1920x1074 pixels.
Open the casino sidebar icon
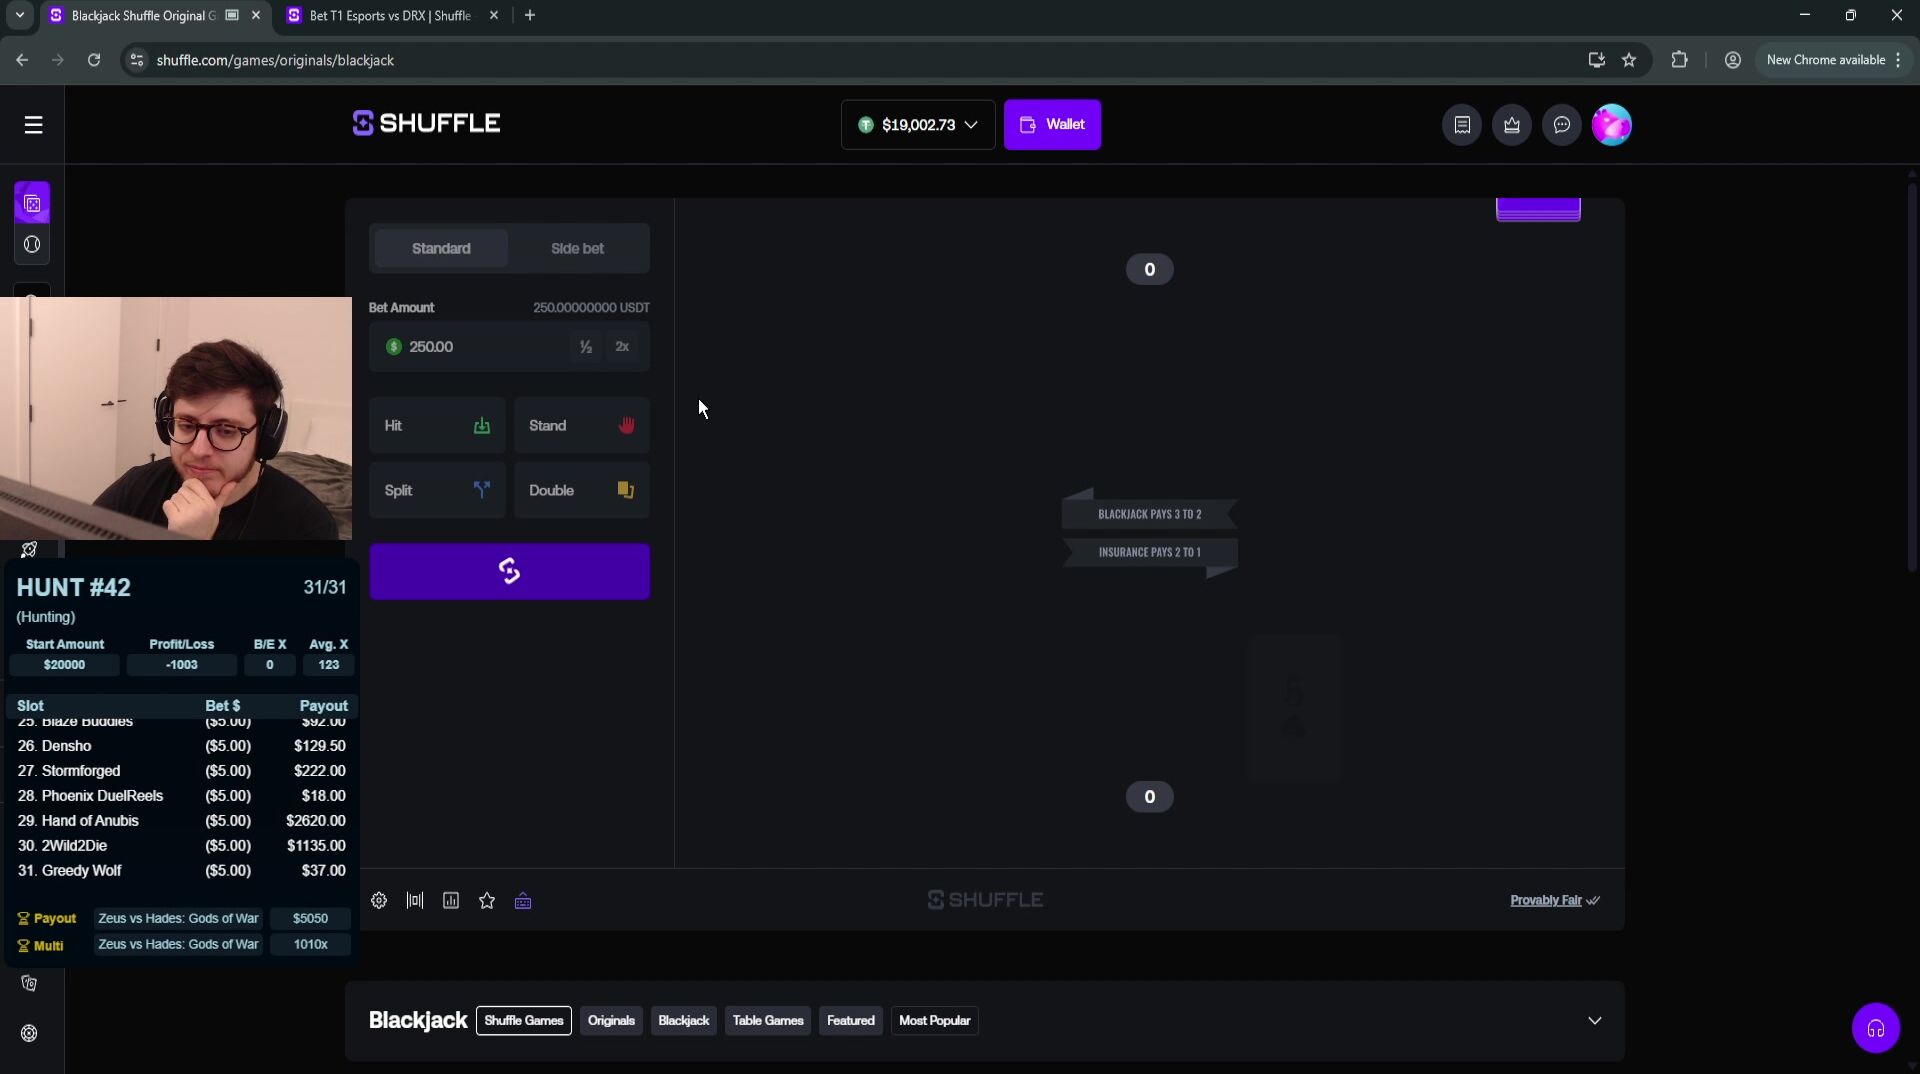32,203
